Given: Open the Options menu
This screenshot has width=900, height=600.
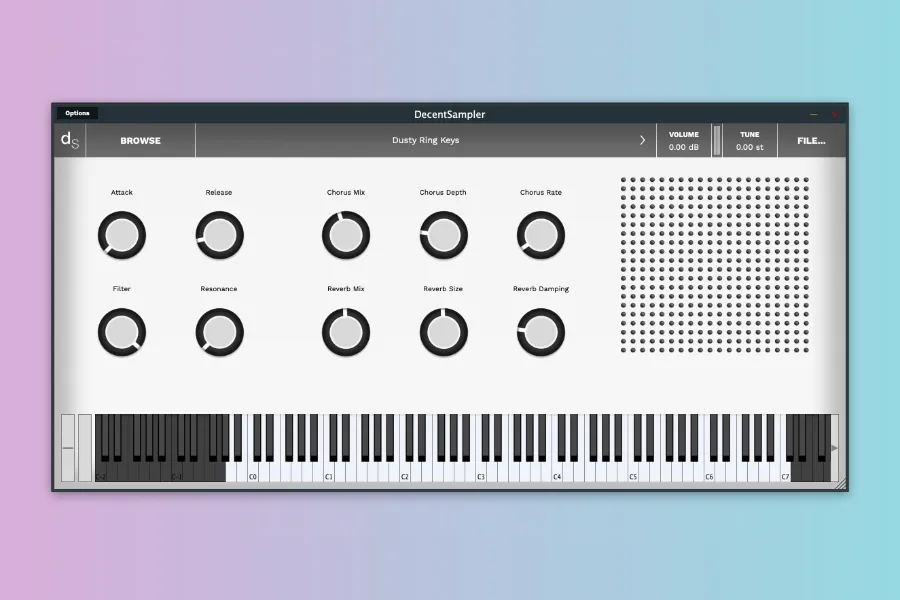Looking at the screenshot, I should click(77, 113).
